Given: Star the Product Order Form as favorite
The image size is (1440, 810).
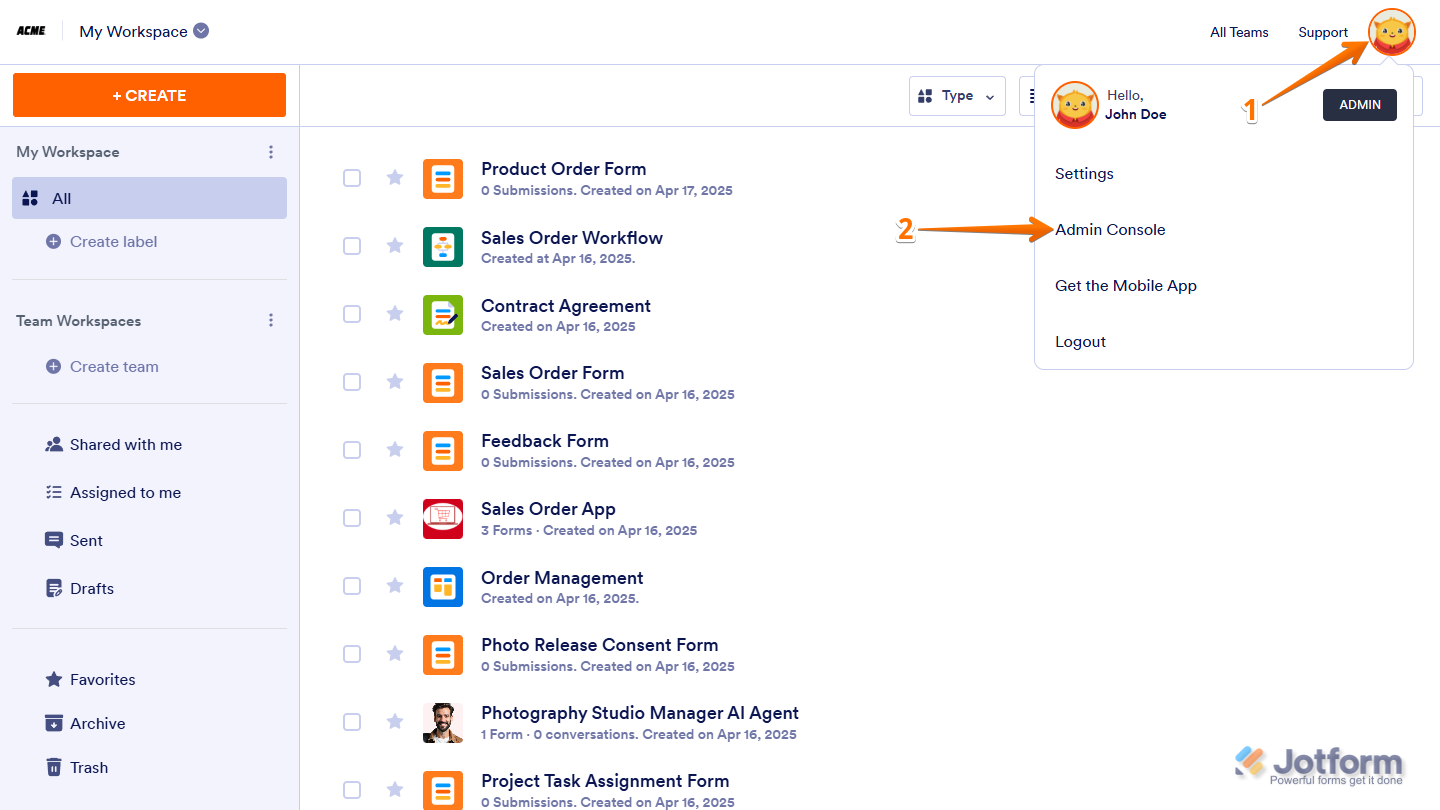Looking at the screenshot, I should pyautogui.click(x=395, y=178).
